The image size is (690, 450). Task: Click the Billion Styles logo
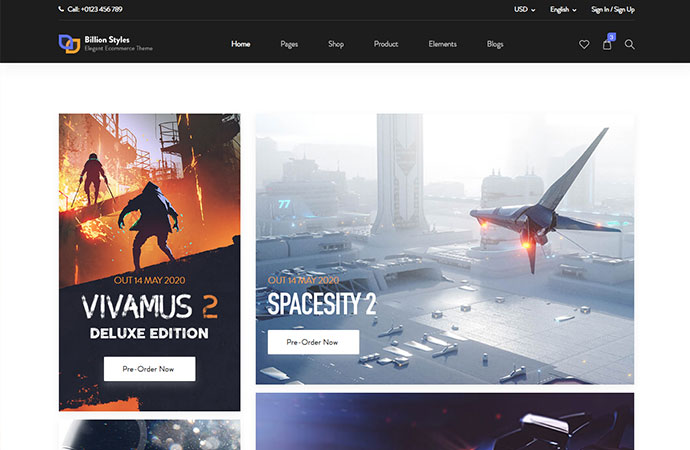coord(106,44)
